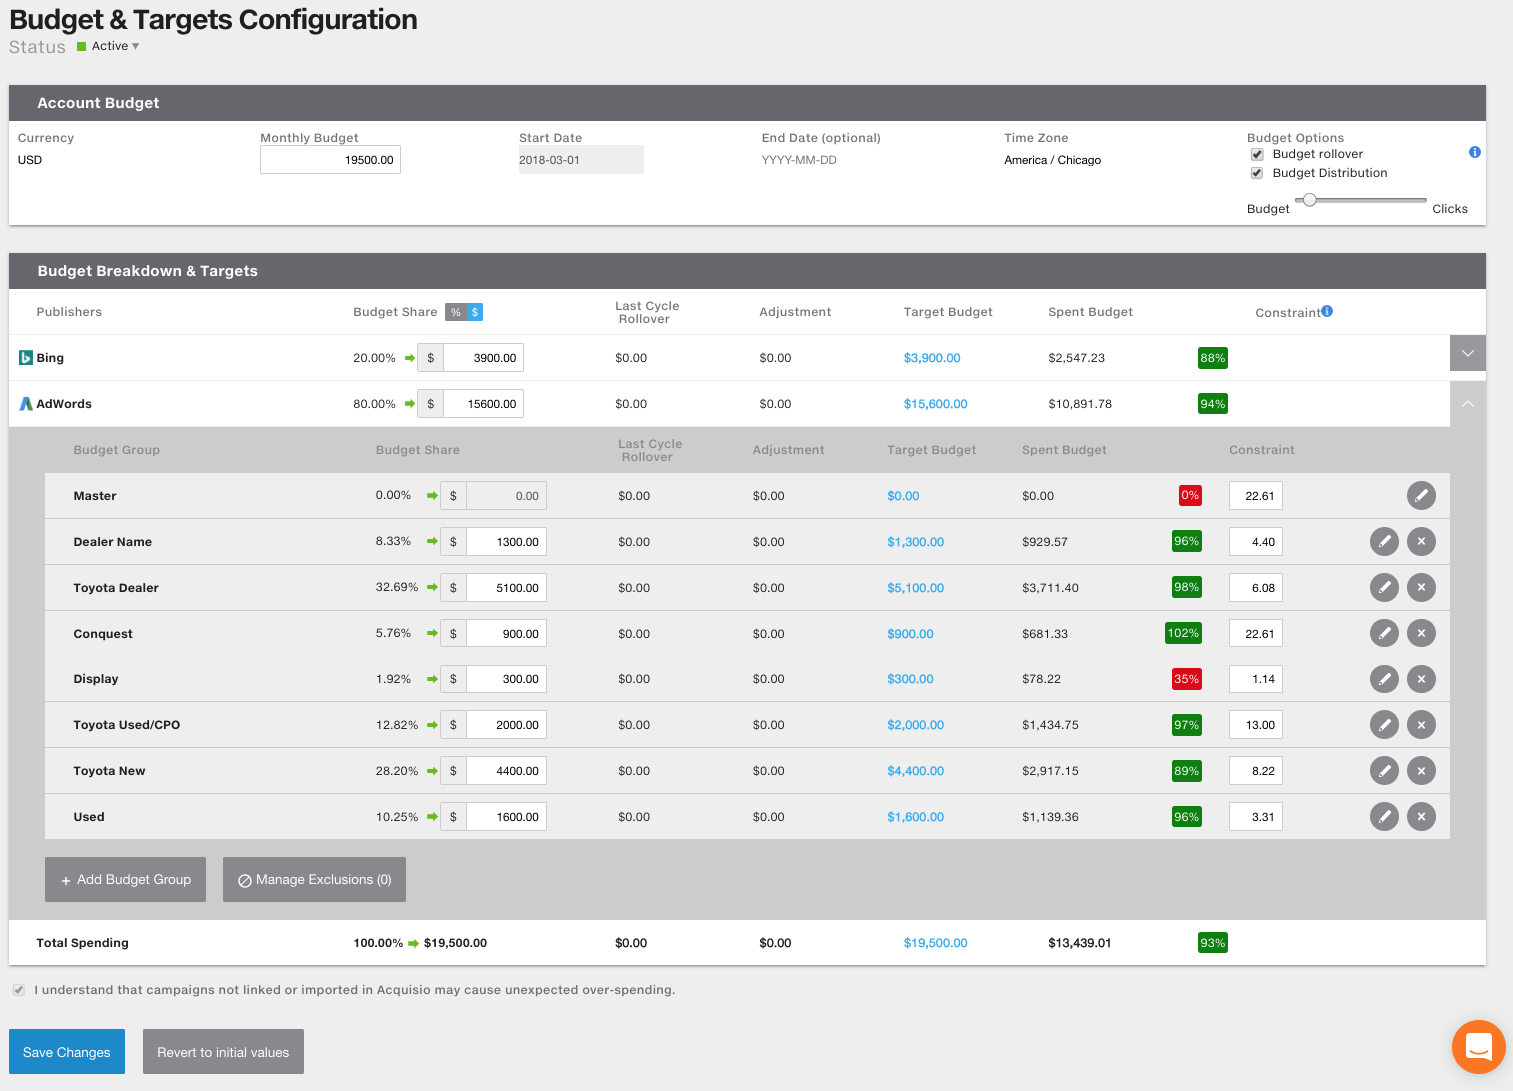Toggle the Budget rollover checkbox
Image resolution: width=1513 pixels, height=1091 pixels.
pyautogui.click(x=1257, y=154)
